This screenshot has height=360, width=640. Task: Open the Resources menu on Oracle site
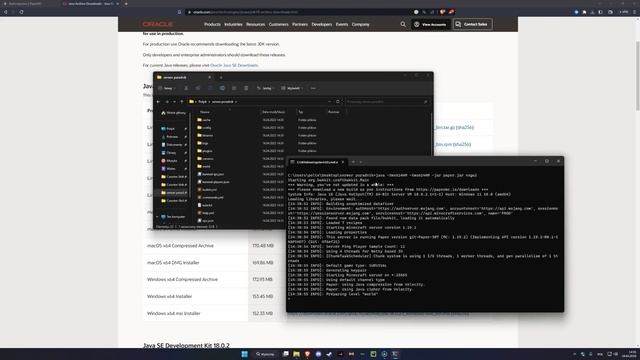[256, 24]
